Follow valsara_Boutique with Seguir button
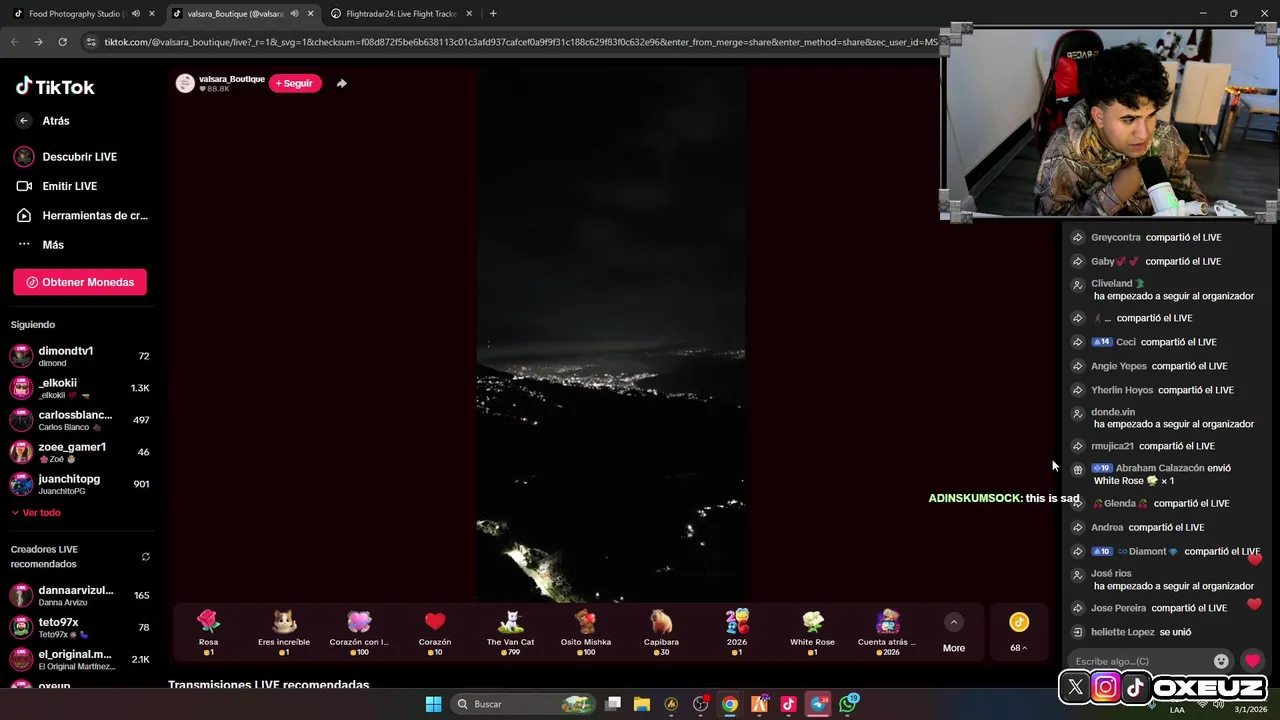 295,83
